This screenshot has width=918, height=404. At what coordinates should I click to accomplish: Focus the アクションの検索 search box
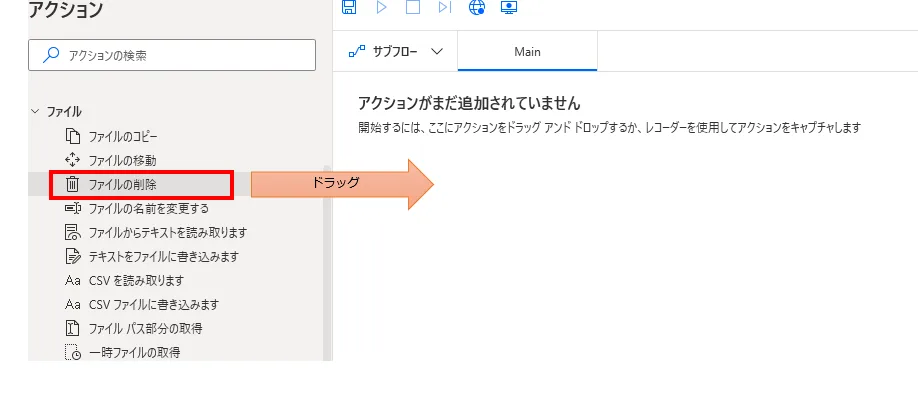[x=174, y=56]
